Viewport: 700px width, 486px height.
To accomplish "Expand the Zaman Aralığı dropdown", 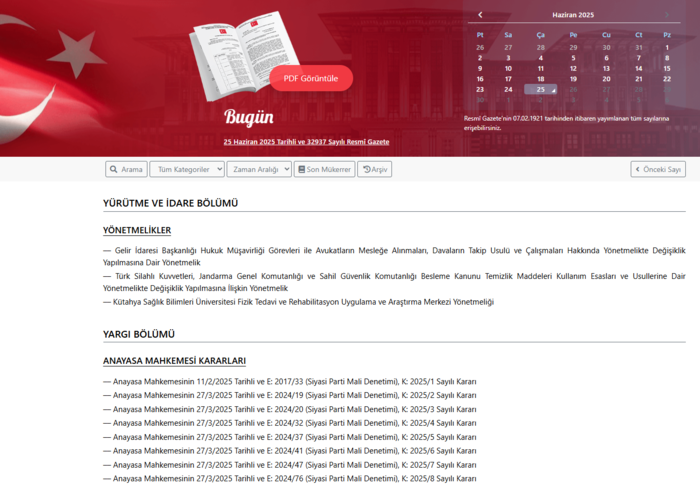I will [259, 169].
